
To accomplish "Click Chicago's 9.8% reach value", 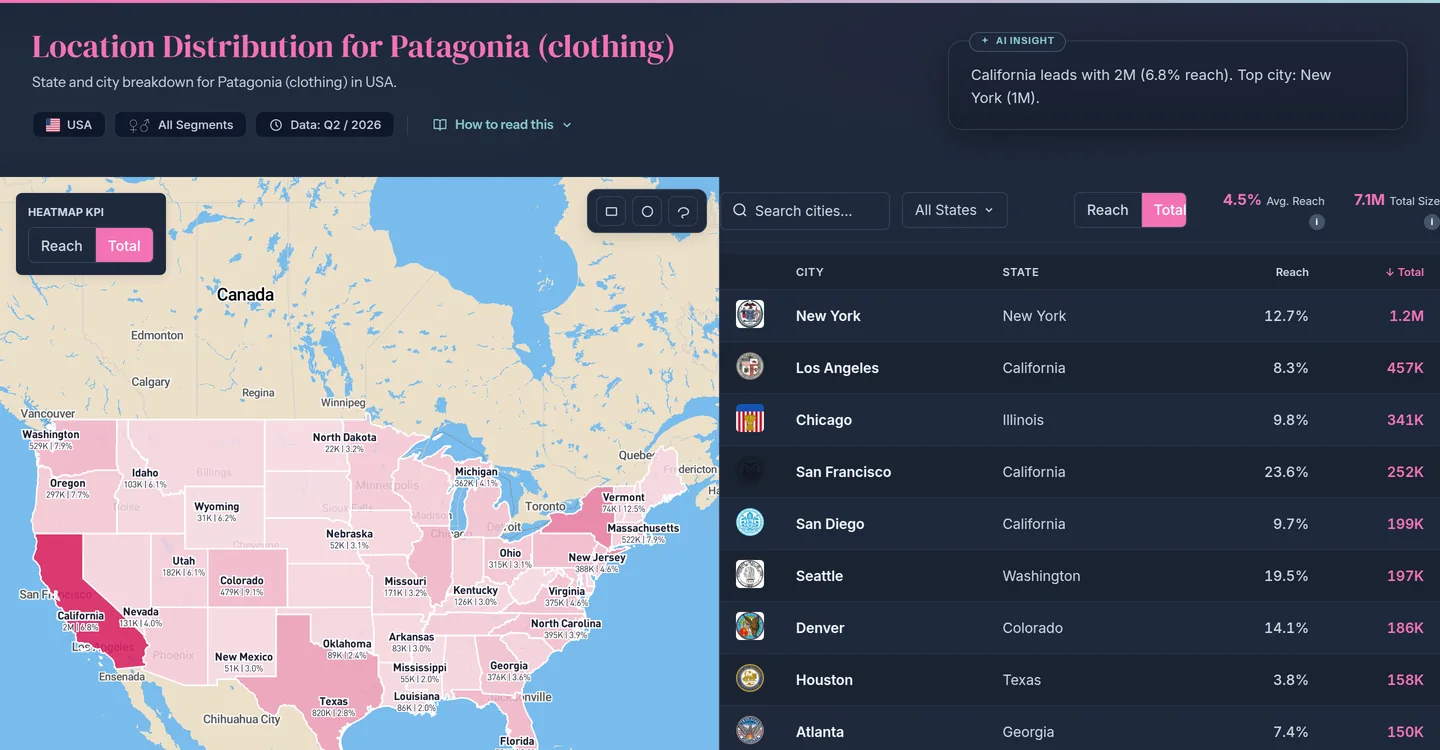I will click(1290, 420).
